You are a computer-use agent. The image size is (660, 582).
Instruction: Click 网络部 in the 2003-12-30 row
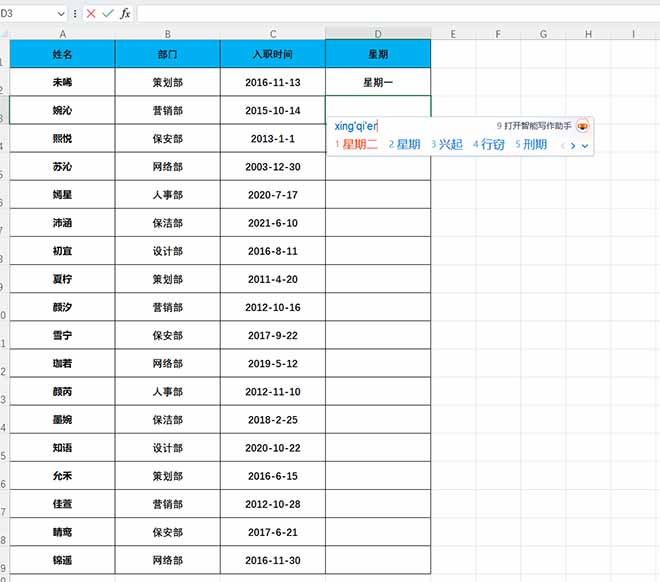click(168, 167)
